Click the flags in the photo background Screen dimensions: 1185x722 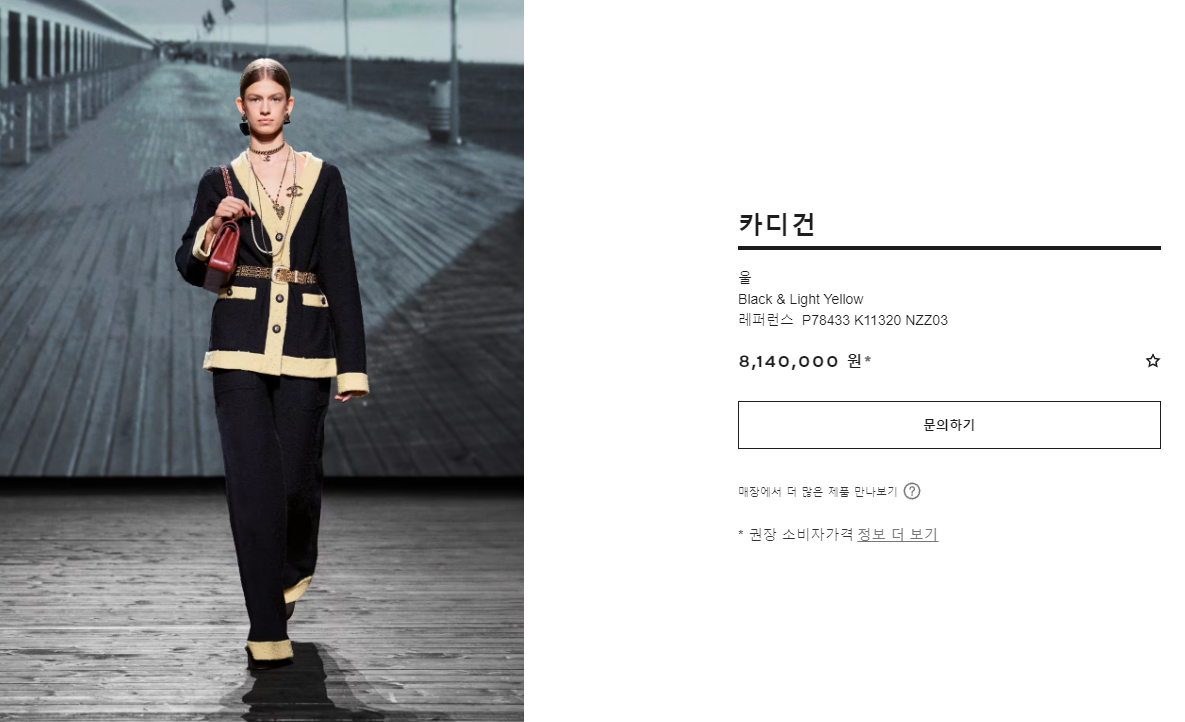pyautogui.click(x=218, y=15)
